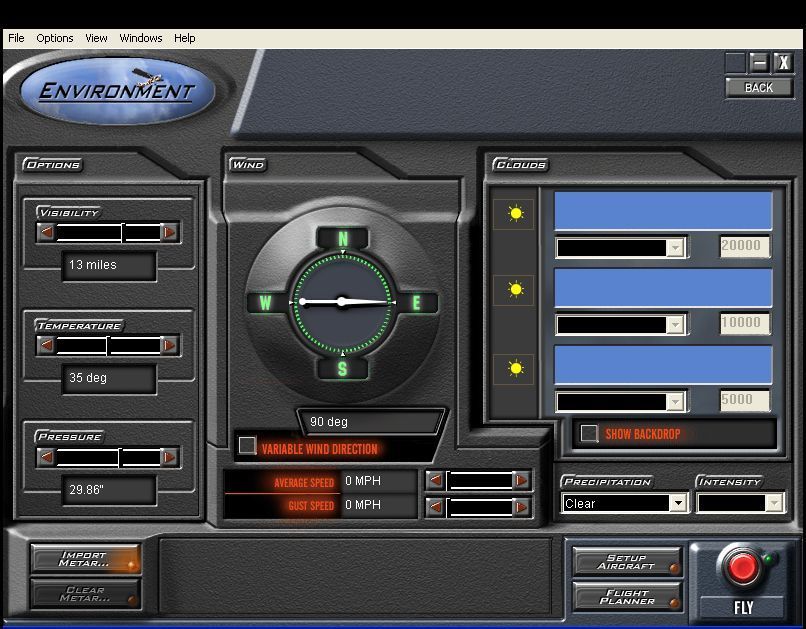Raise temperature with the right arrow
The width and height of the screenshot is (806, 629).
point(169,345)
